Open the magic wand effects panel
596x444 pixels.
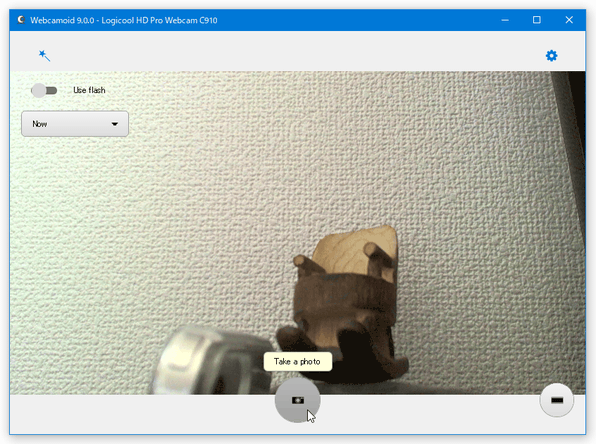pyautogui.click(x=44, y=56)
